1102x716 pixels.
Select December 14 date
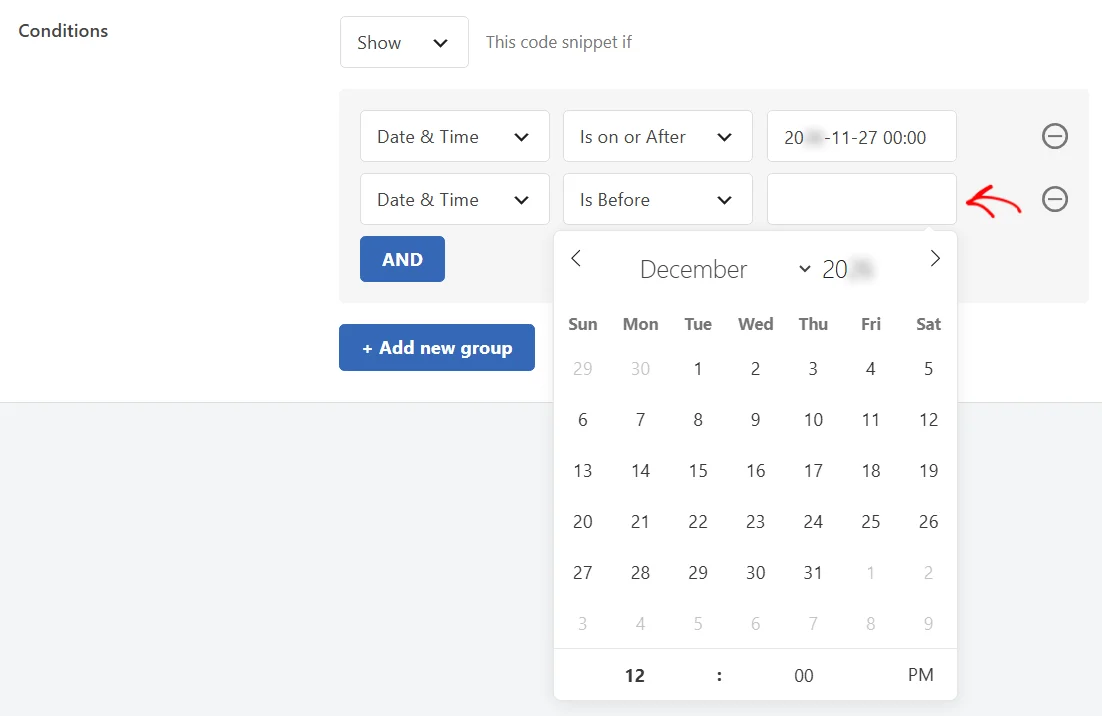pyautogui.click(x=640, y=471)
